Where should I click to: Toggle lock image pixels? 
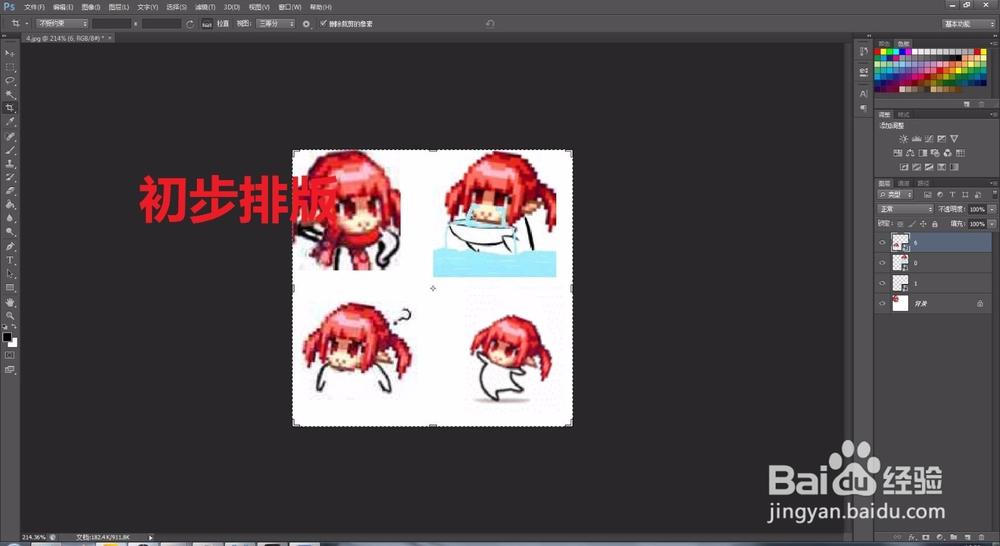point(911,224)
